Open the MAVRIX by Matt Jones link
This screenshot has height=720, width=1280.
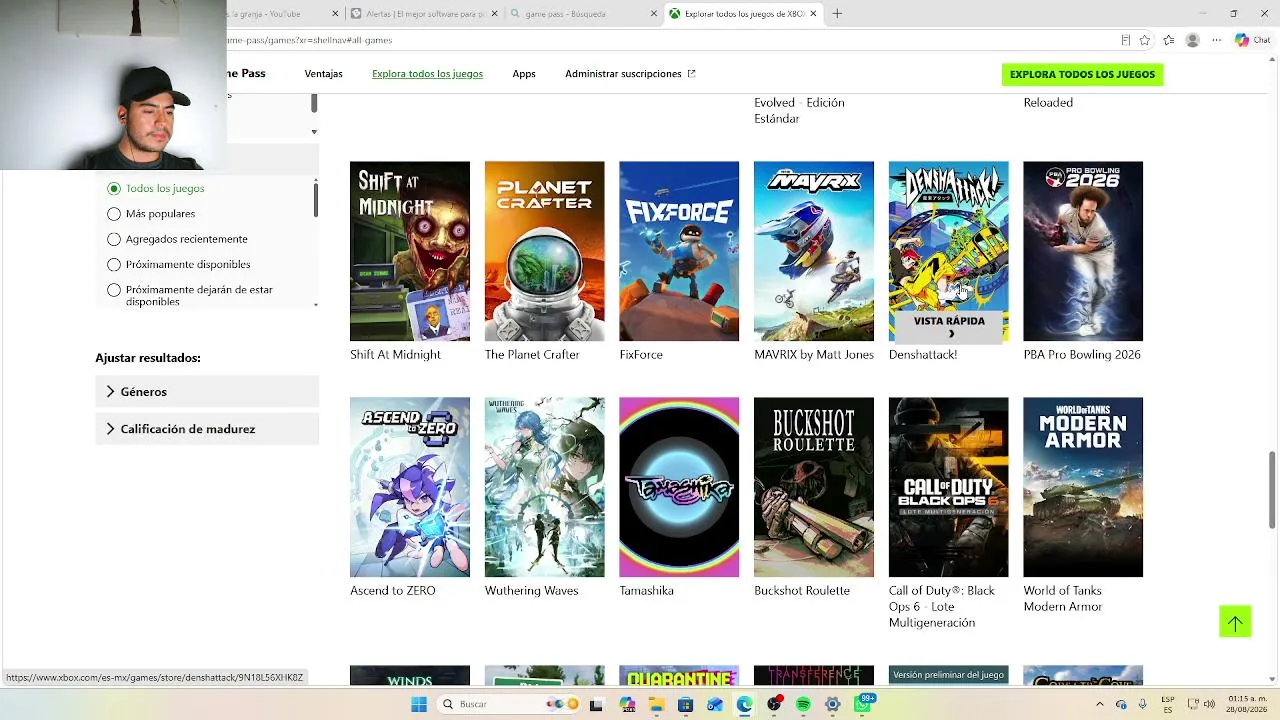coord(814,355)
